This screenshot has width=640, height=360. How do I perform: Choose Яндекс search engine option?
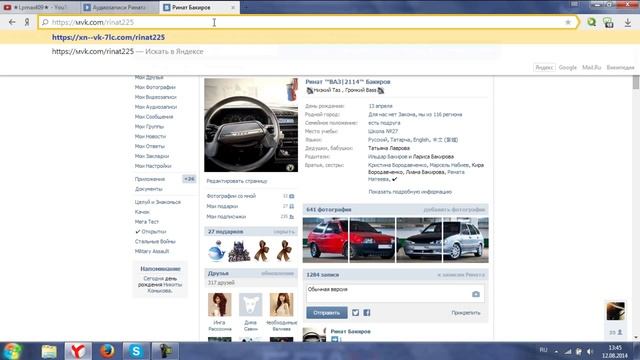tap(544, 67)
